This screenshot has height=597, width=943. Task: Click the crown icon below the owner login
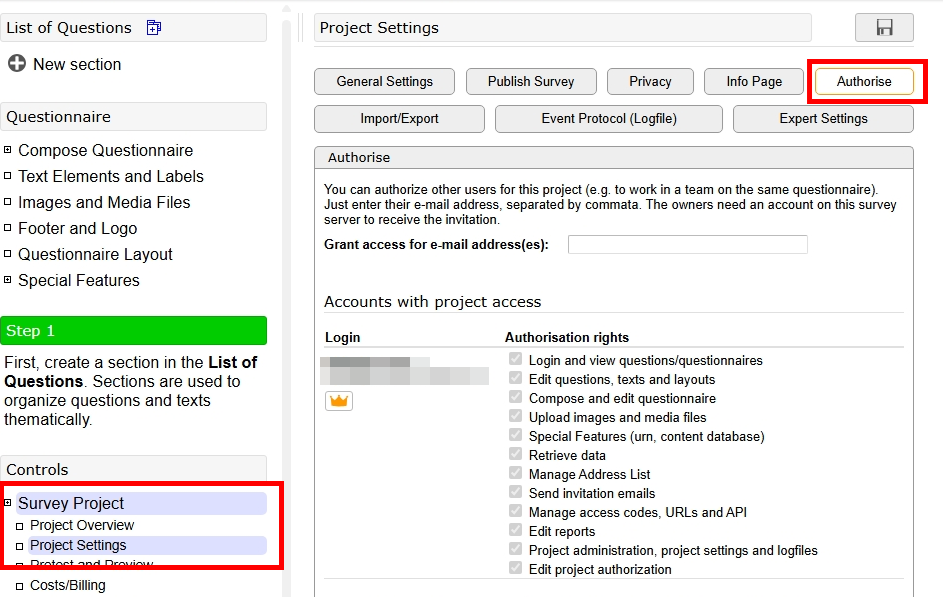[338, 400]
